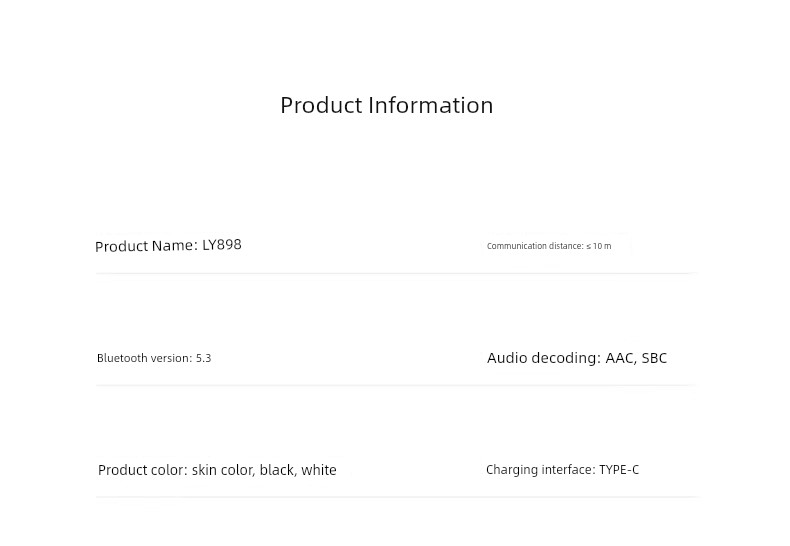Click the Charging interface: TYPE-C text
Screen dimensions: 790x546
[562, 470]
